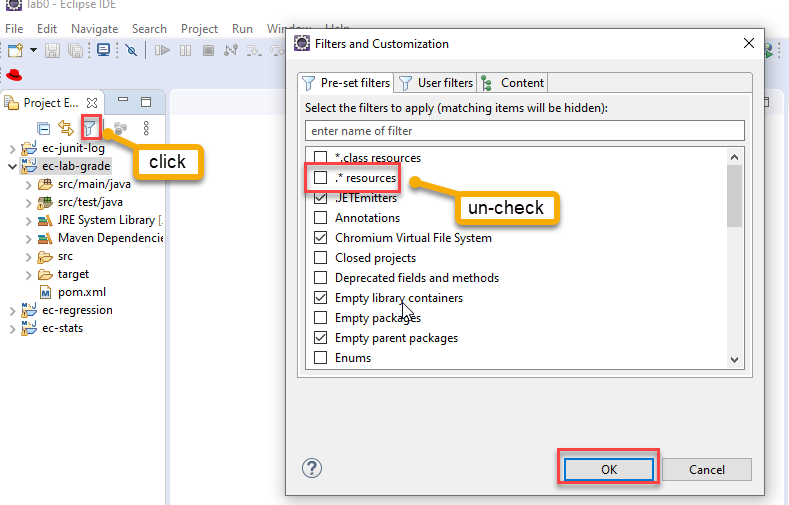Click the Collapse All icon in Project Explorer
789x505 pixels.
[x=44, y=129]
